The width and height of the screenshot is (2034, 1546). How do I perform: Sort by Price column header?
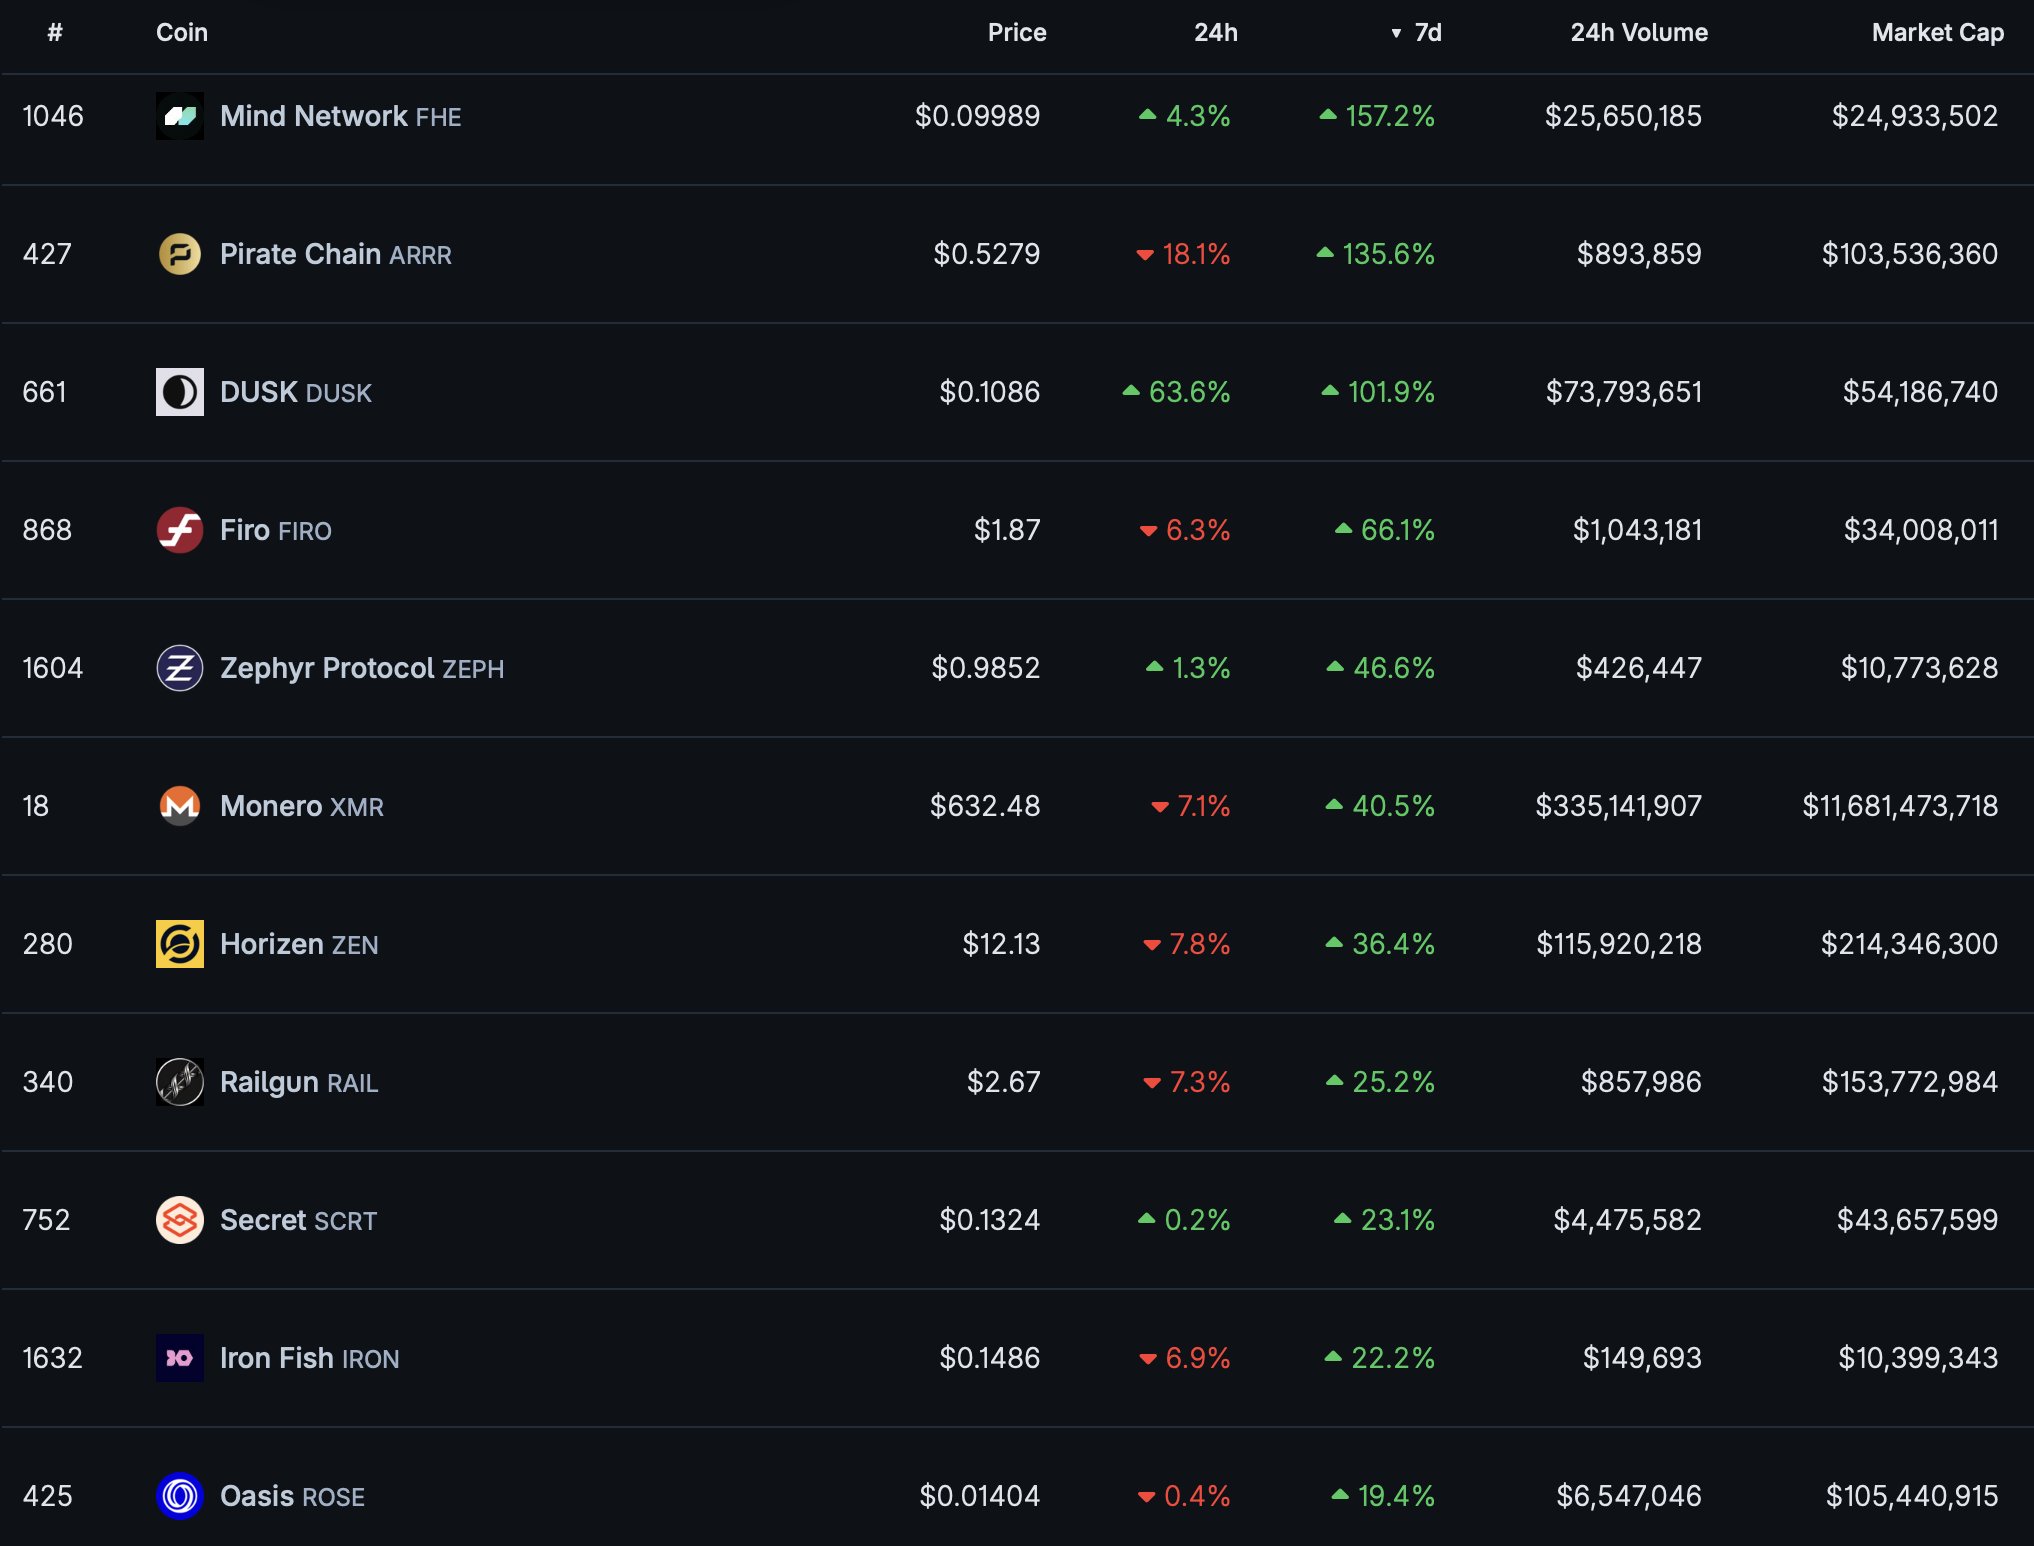(1016, 33)
